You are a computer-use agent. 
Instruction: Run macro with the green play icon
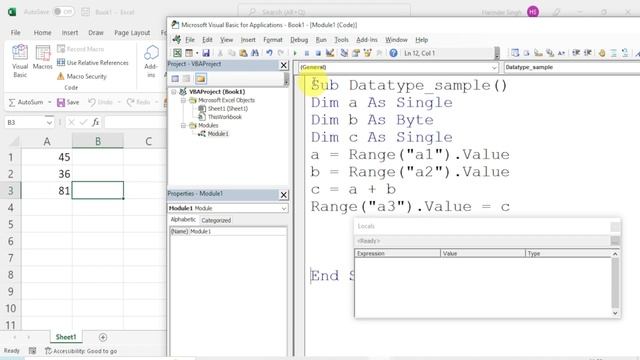click(x=295, y=53)
